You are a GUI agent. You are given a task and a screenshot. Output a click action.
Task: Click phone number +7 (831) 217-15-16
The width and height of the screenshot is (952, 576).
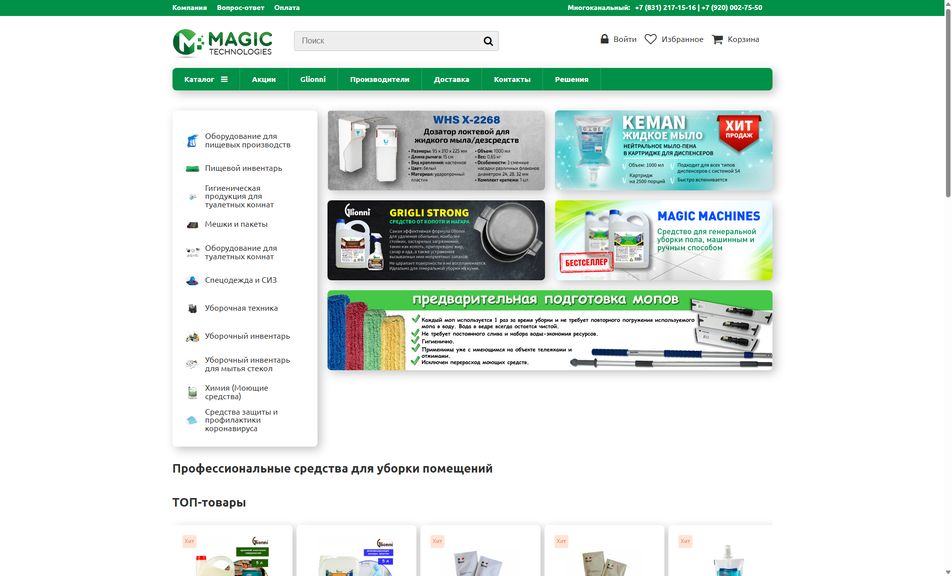point(665,8)
